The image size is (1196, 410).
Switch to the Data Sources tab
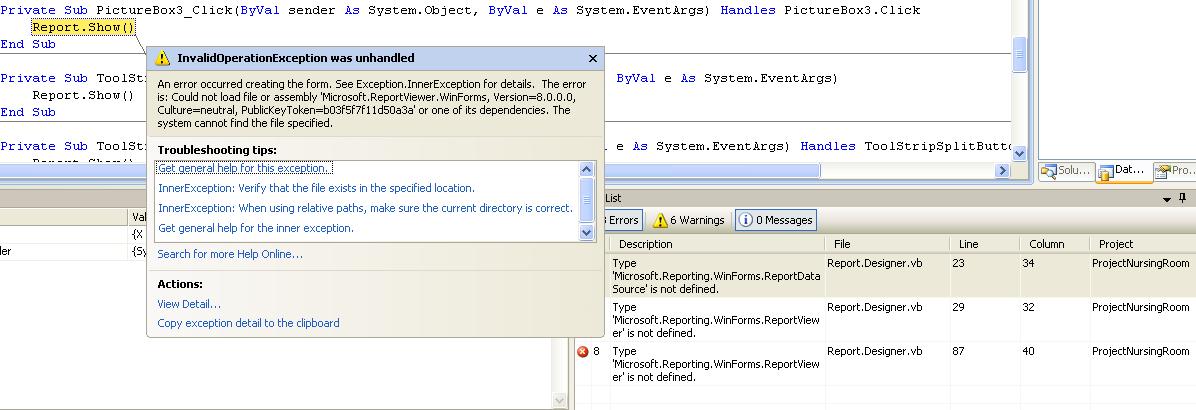coord(1122,171)
